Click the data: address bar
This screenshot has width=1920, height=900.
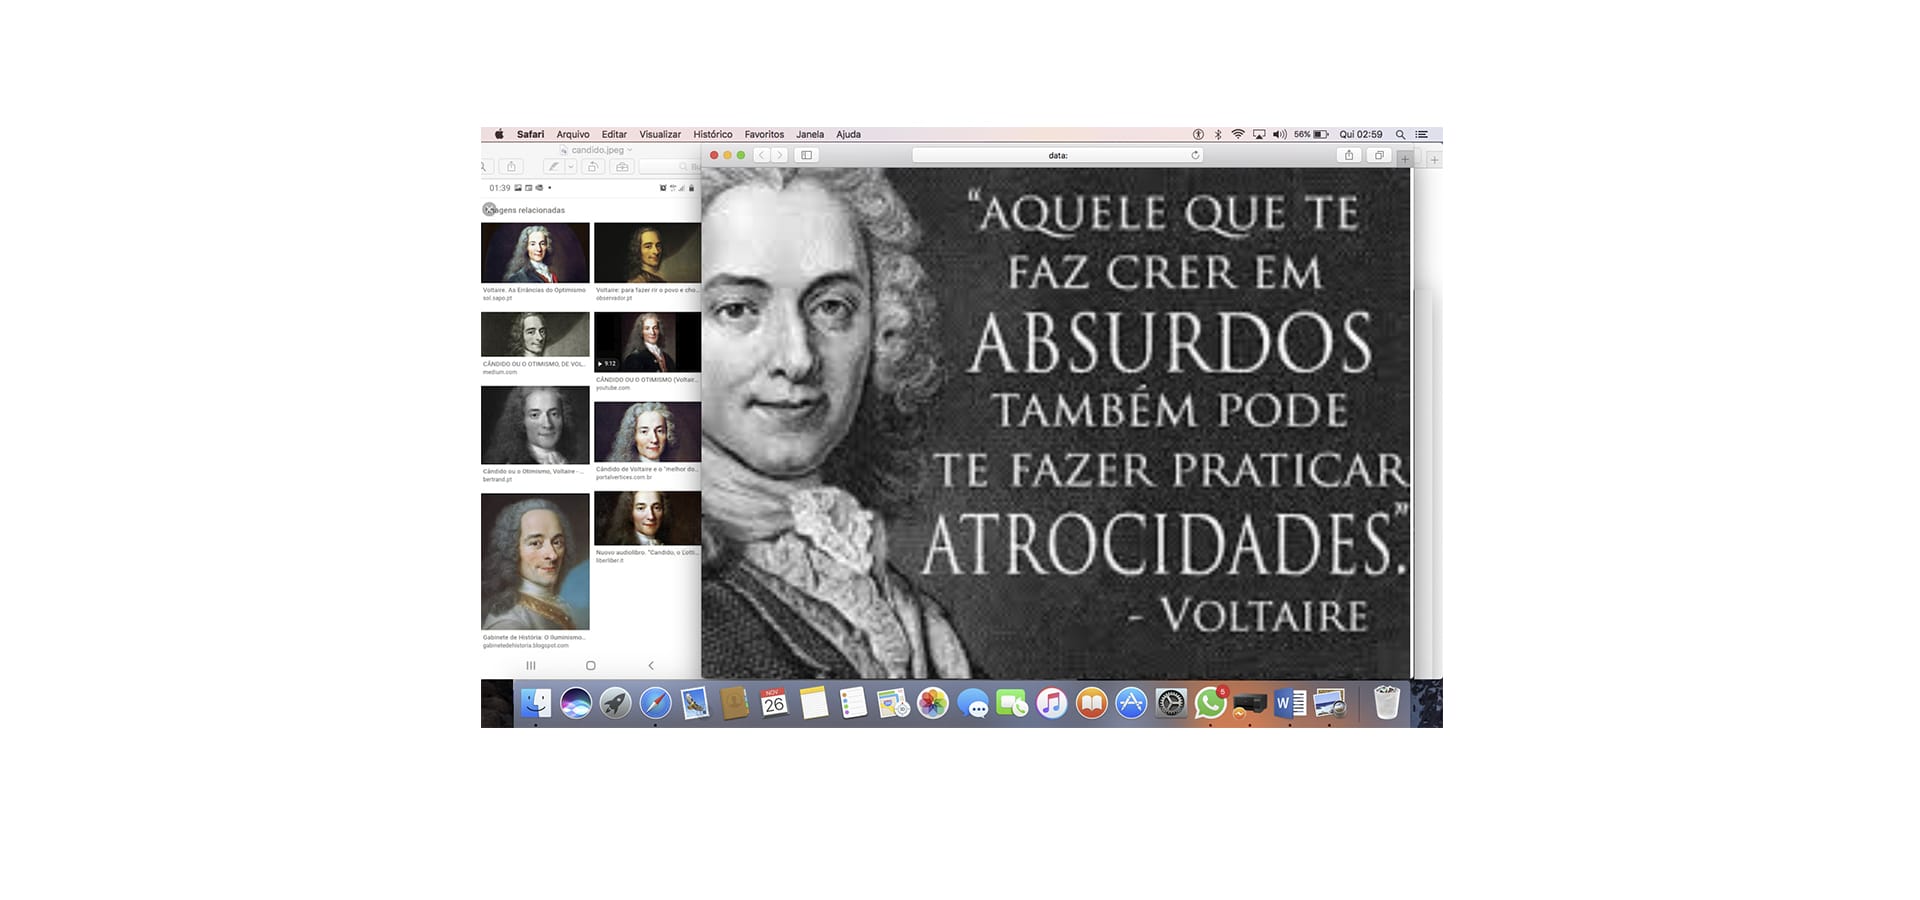[x=1057, y=155]
